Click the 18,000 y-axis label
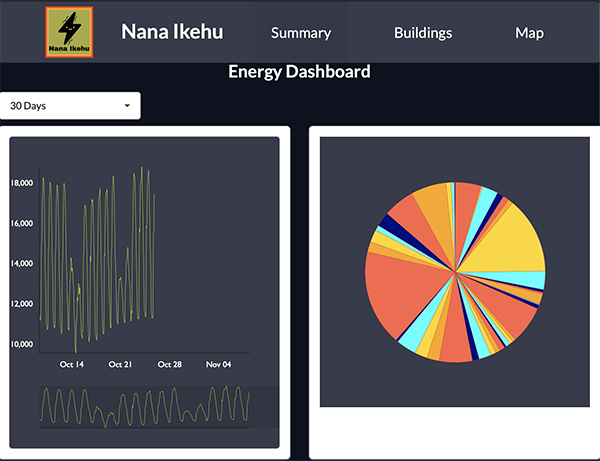This screenshot has height=461, width=600. [22, 183]
